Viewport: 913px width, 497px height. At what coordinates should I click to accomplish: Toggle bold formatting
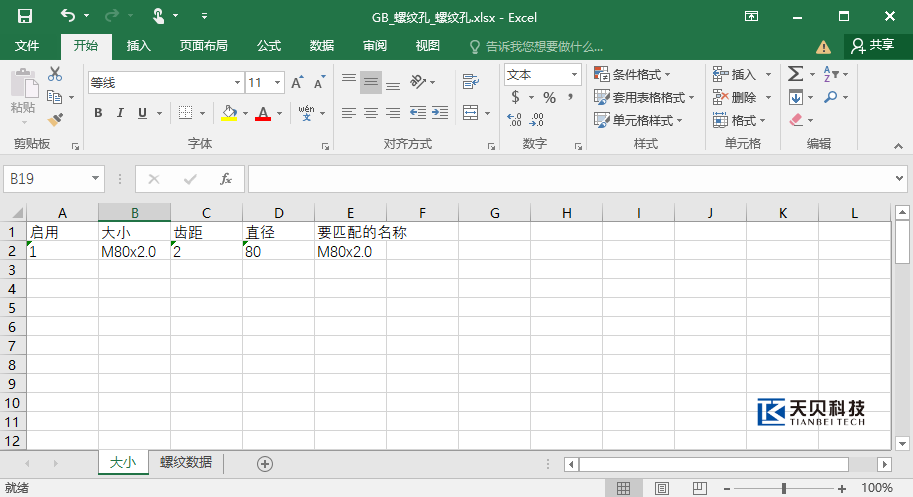pos(98,113)
